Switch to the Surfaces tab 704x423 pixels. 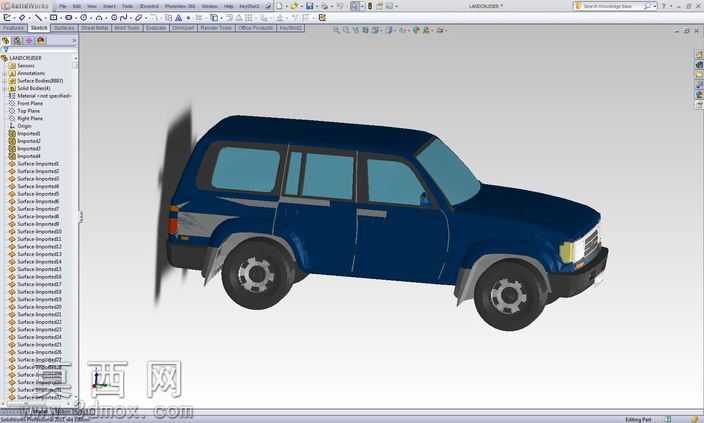coord(64,28)
